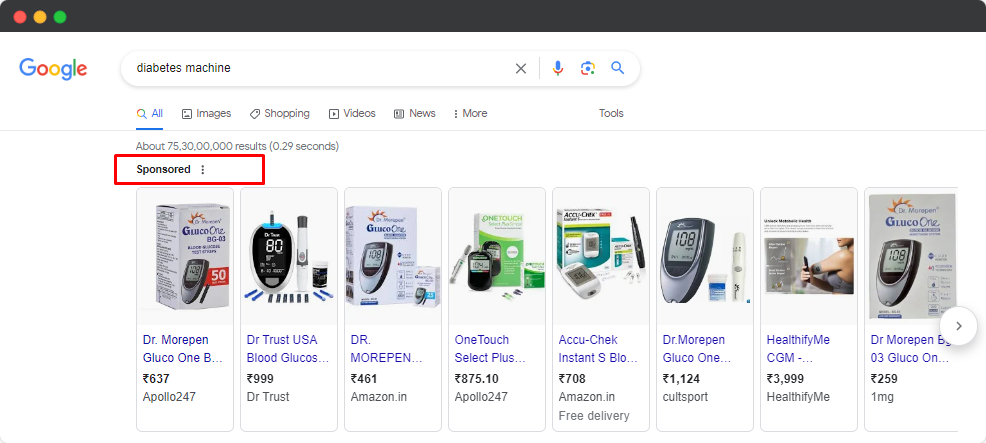
Task: Click the Dr Trust glucometer kit image
Action: click(289, 256)
